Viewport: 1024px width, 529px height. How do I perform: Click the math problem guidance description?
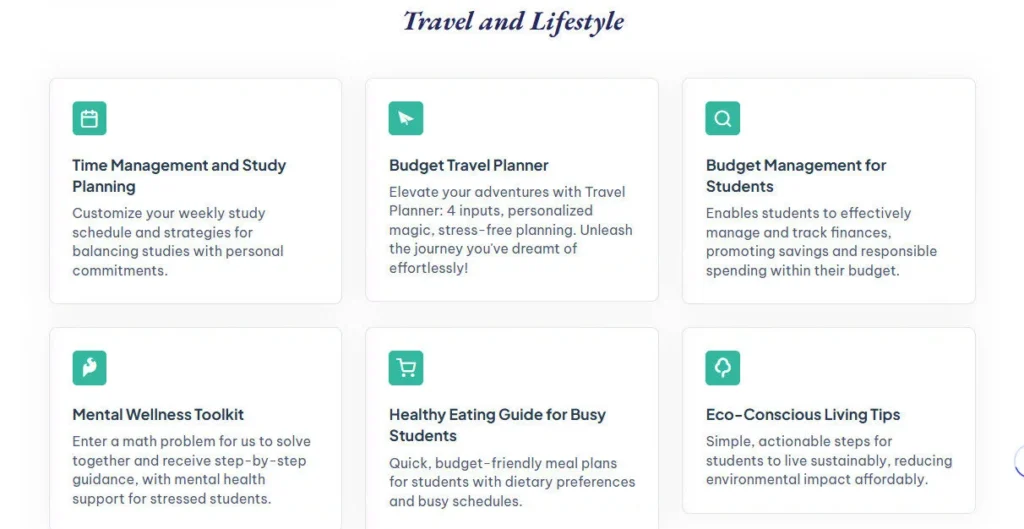click(191, 470)
